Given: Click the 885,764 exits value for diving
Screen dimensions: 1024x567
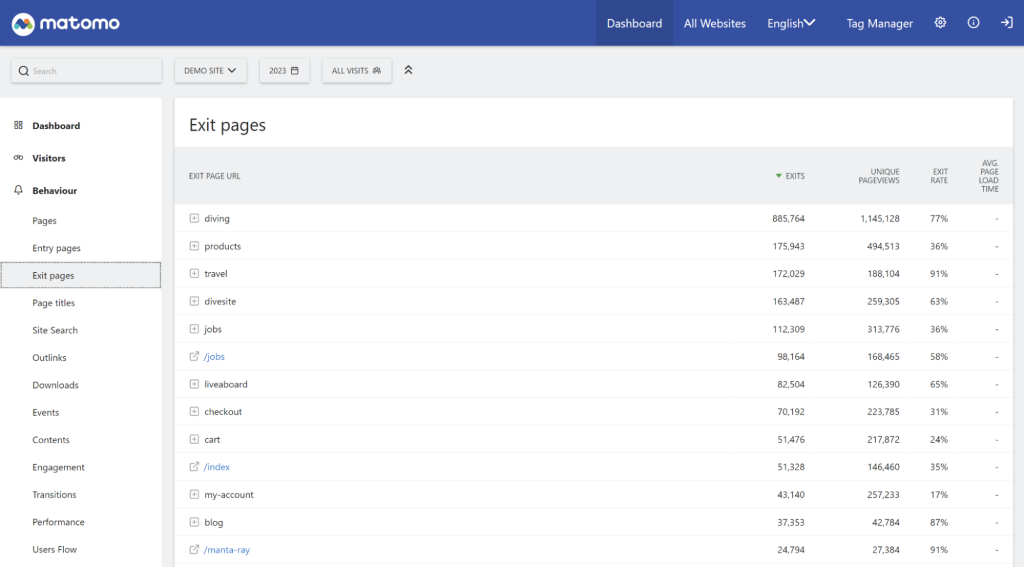Looking at the screenshot, I should coord(788,218).
